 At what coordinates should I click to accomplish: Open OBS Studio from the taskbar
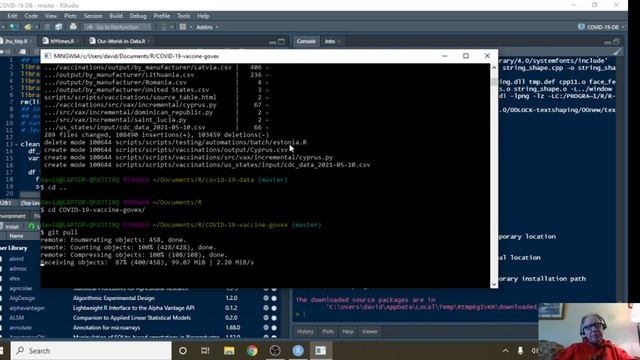click(275, 351)
